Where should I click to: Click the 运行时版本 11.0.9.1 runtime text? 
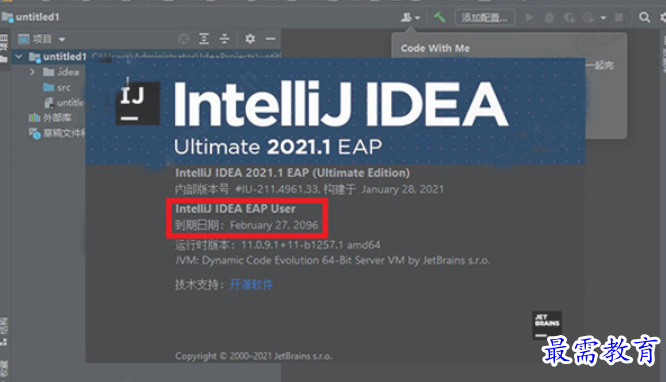coord(277,245)
